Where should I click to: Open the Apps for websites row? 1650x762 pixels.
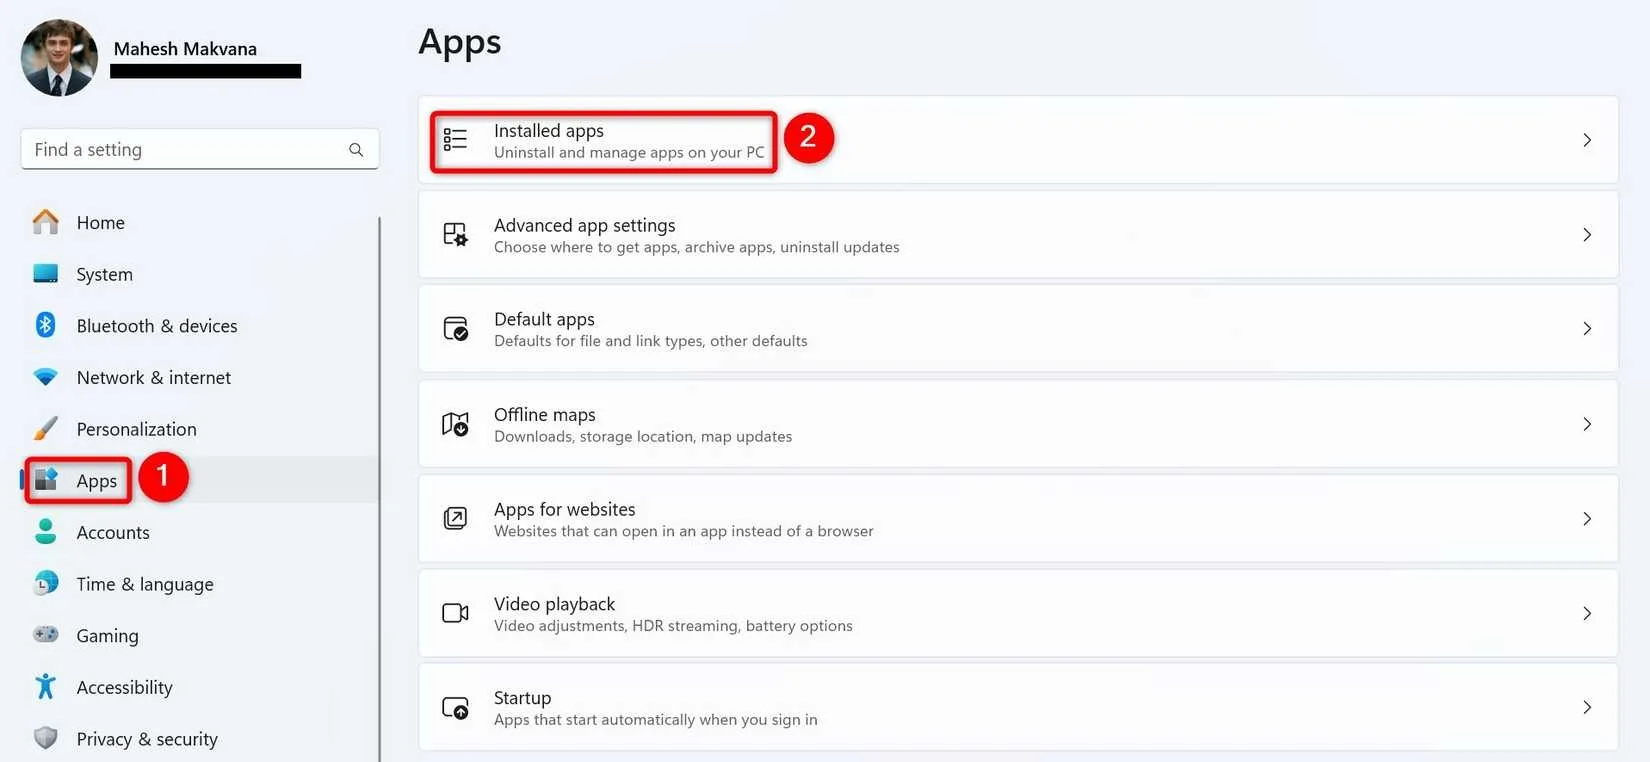tap(1018, 518)
